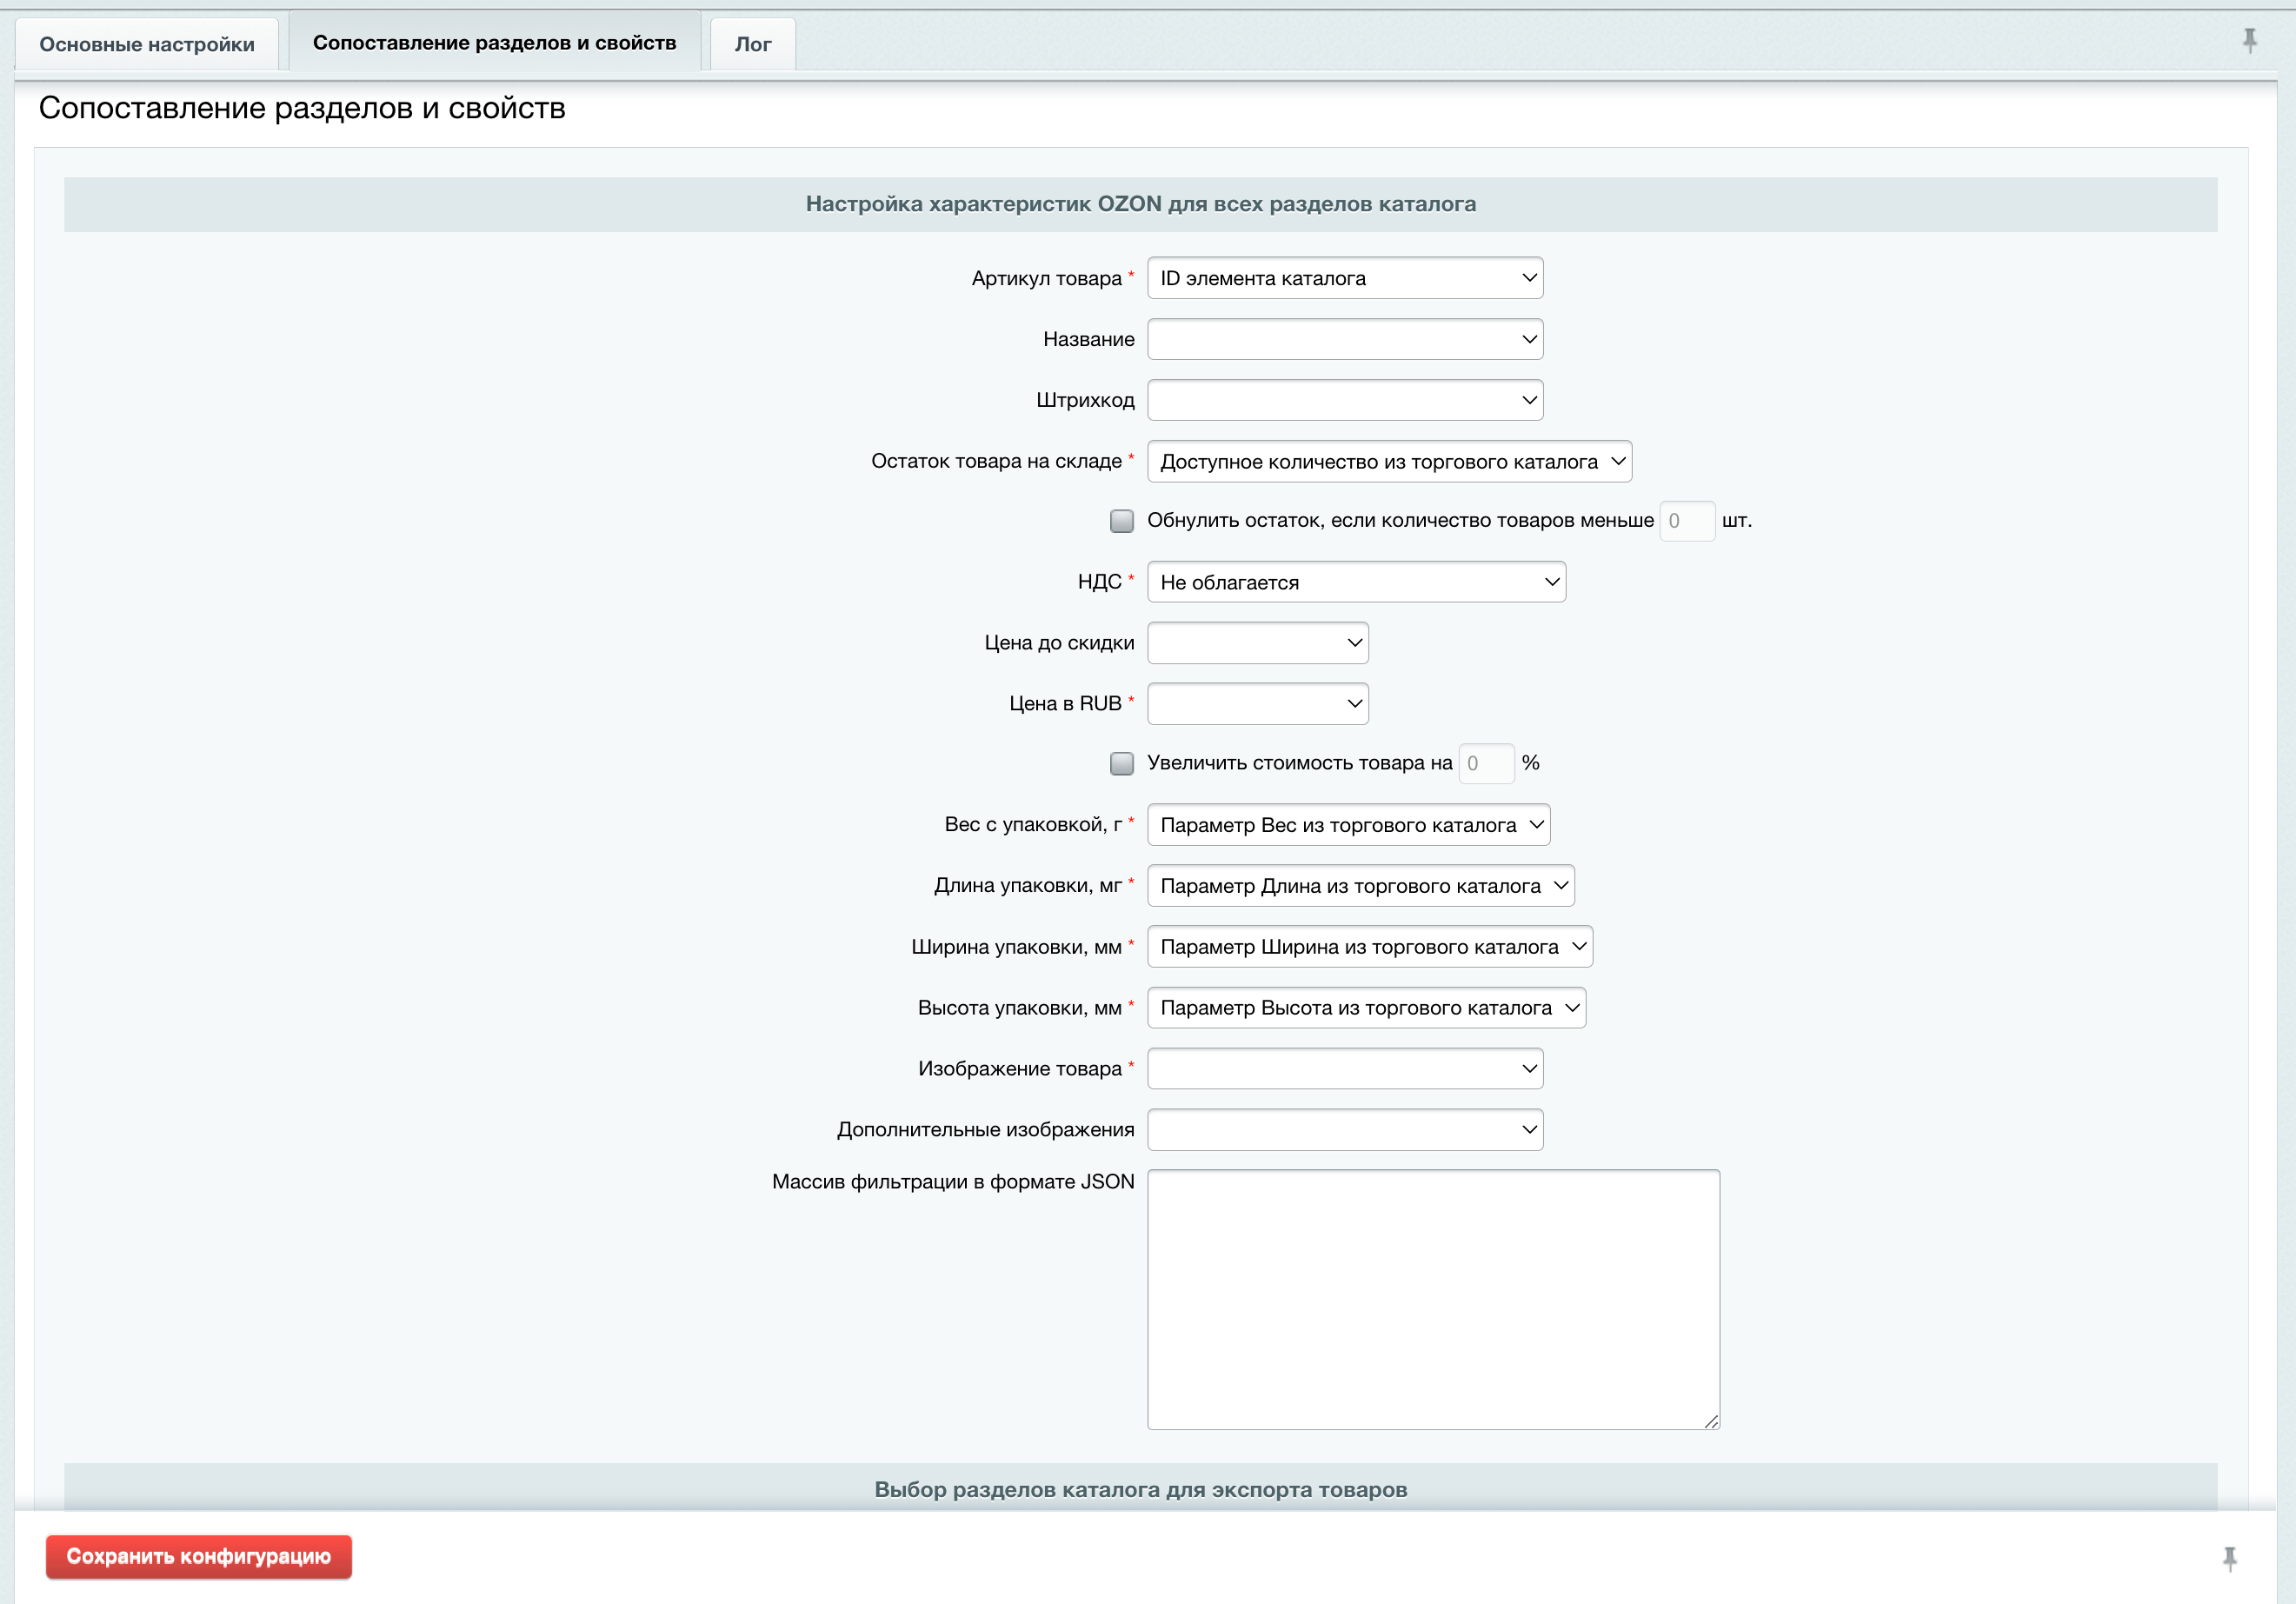The image size is (2296, 1604).
Task: Click the percent increase input field
Action: point(1485,764)
